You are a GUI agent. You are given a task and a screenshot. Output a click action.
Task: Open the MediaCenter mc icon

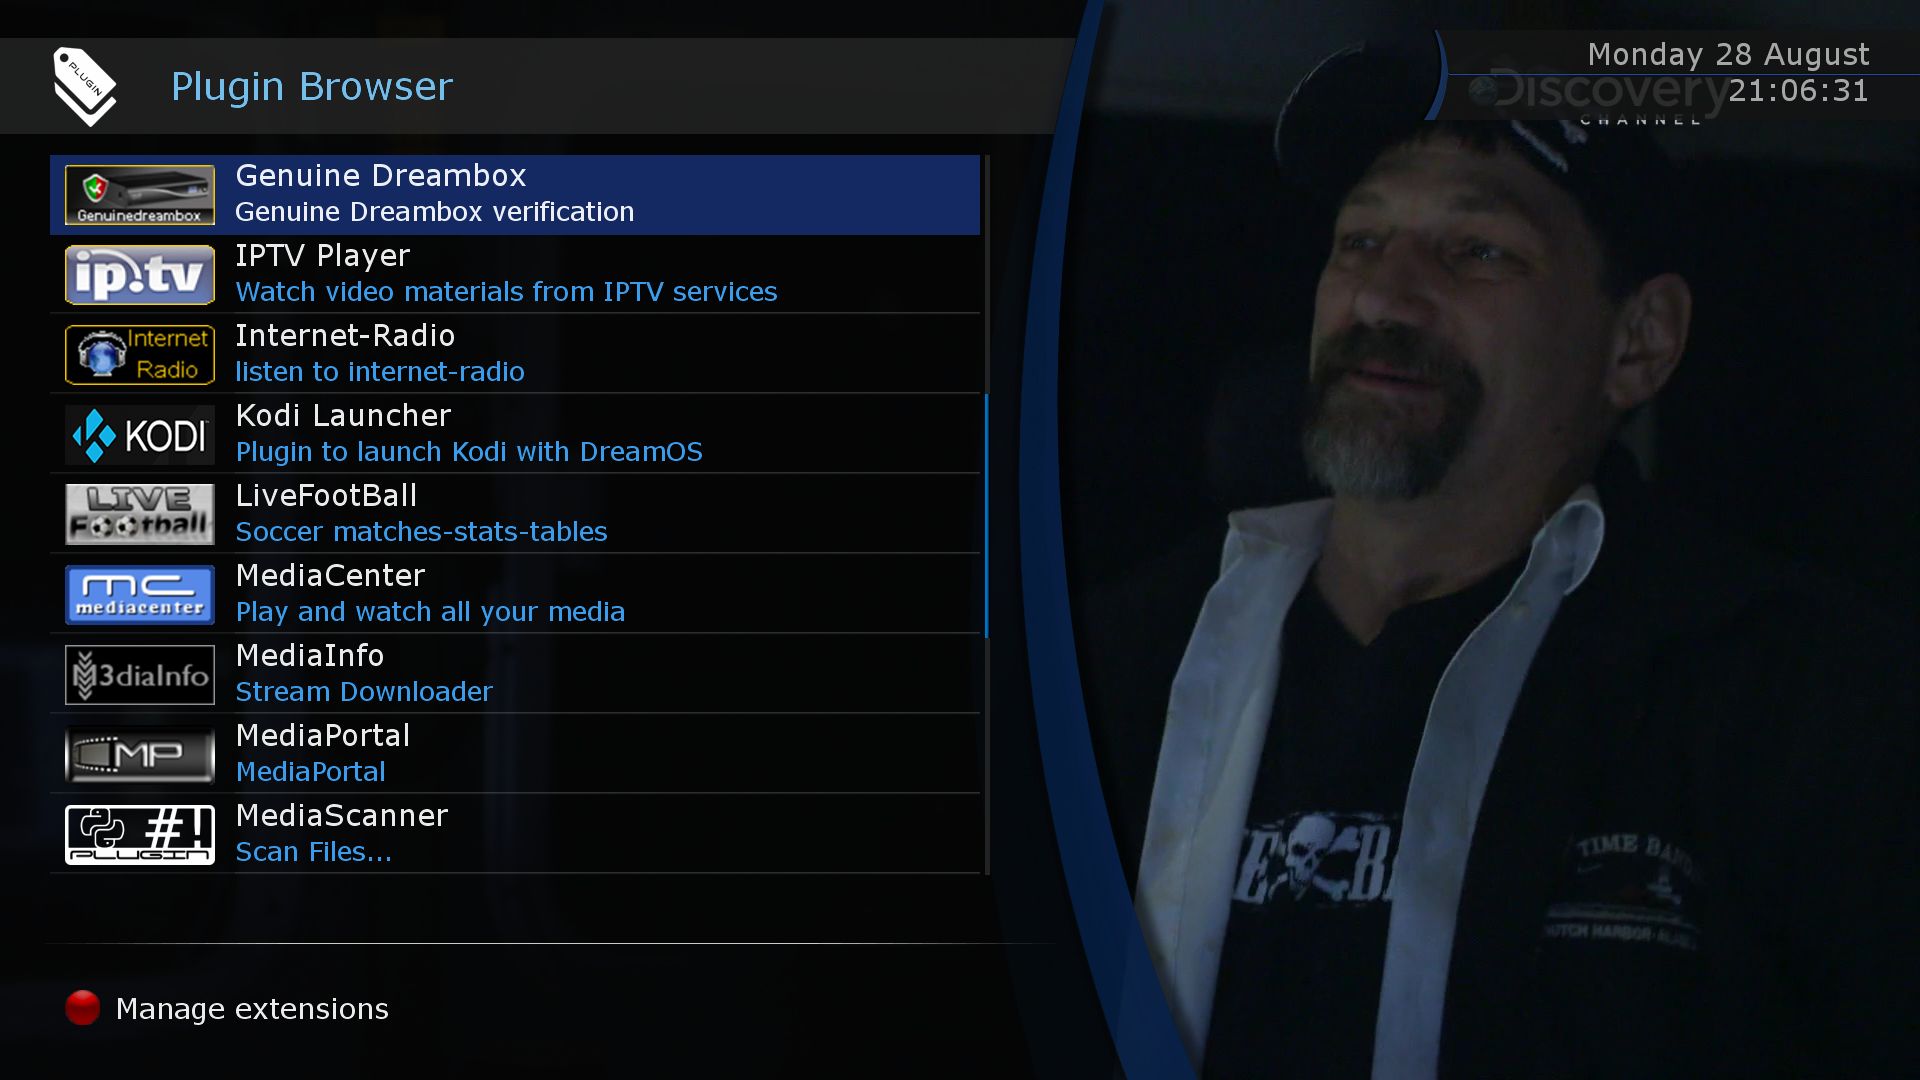(140, 595)
